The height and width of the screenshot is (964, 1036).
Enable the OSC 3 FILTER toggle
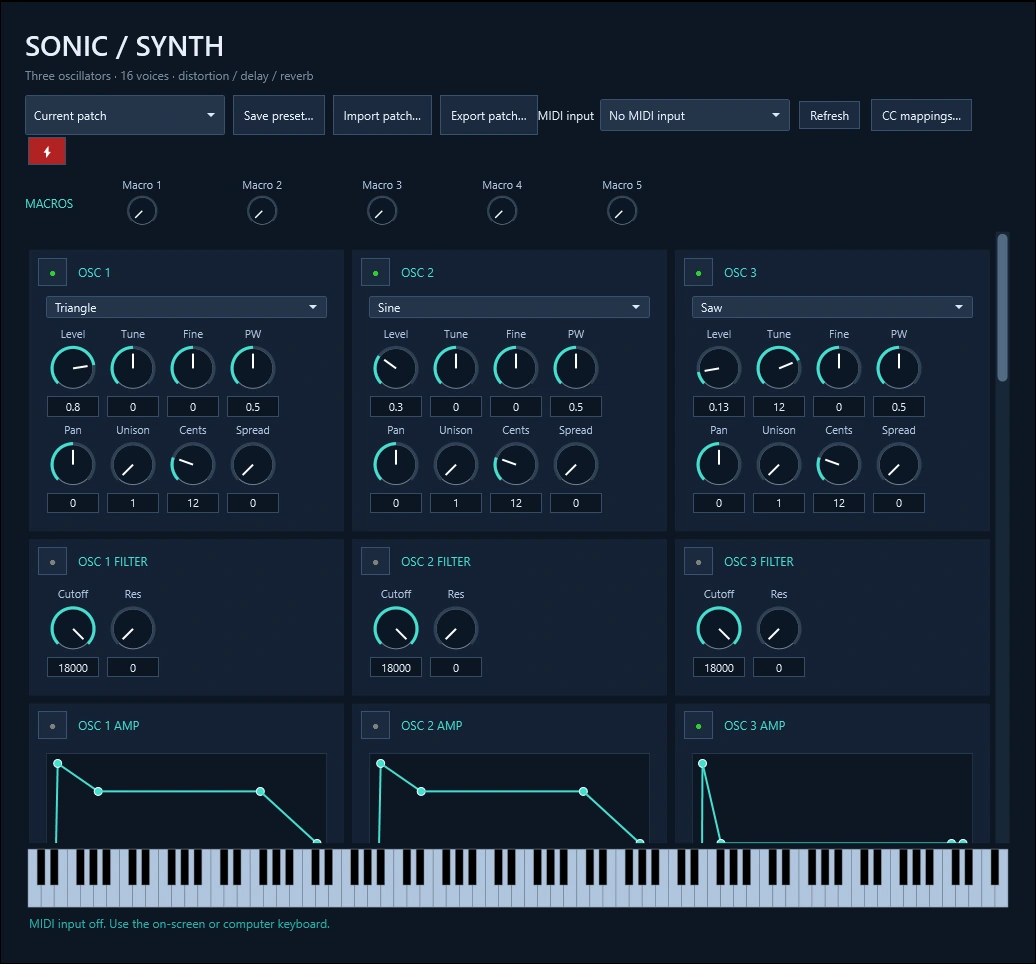(x=698, y=562)
